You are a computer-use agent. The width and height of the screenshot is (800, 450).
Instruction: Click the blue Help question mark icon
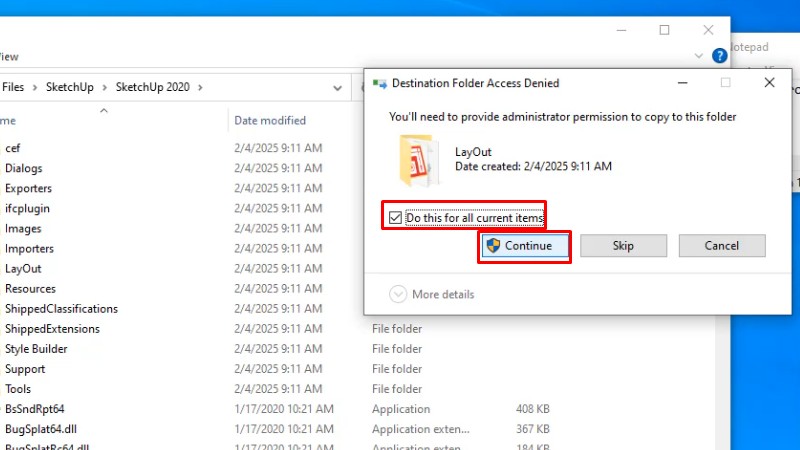click(x=719, y=56)
